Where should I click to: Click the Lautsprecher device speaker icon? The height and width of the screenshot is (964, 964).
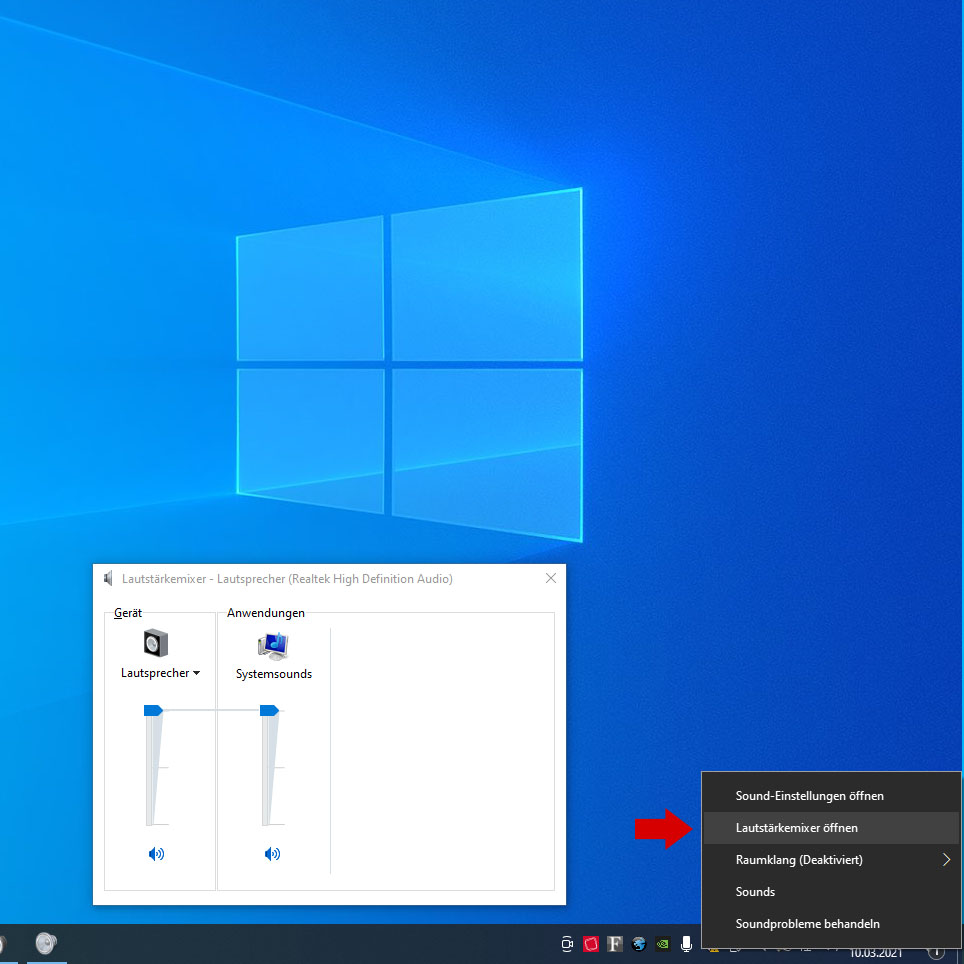[x=156, y=643]
